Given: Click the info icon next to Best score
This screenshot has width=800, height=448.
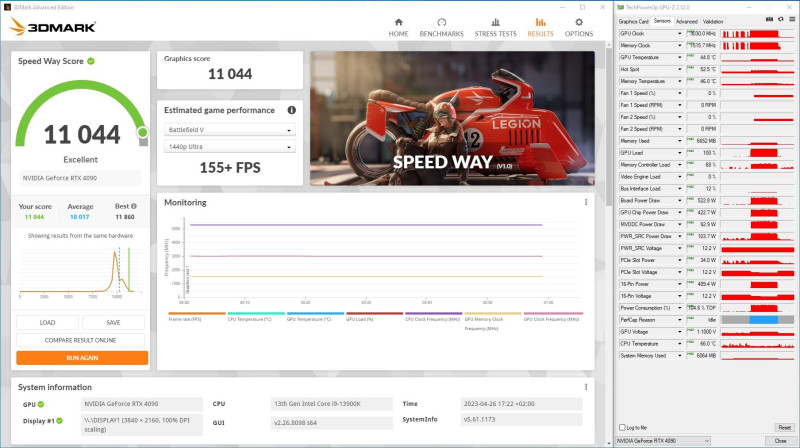Looking at the screenshot, I should pos(134,206).
